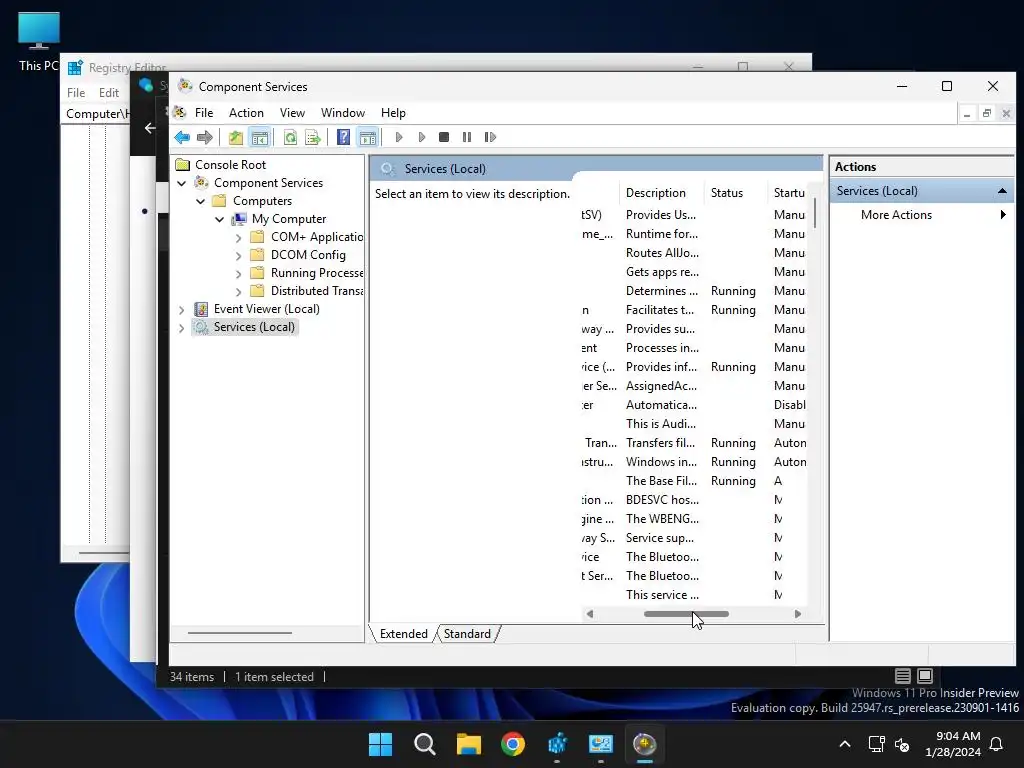
Task: Switch to the Extended tab
Action: 404,634
